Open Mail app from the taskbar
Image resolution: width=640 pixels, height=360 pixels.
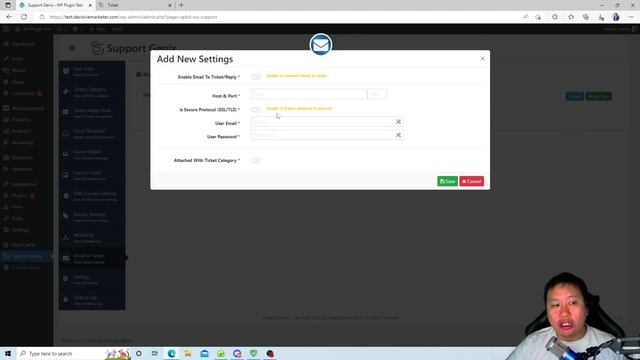204,353
